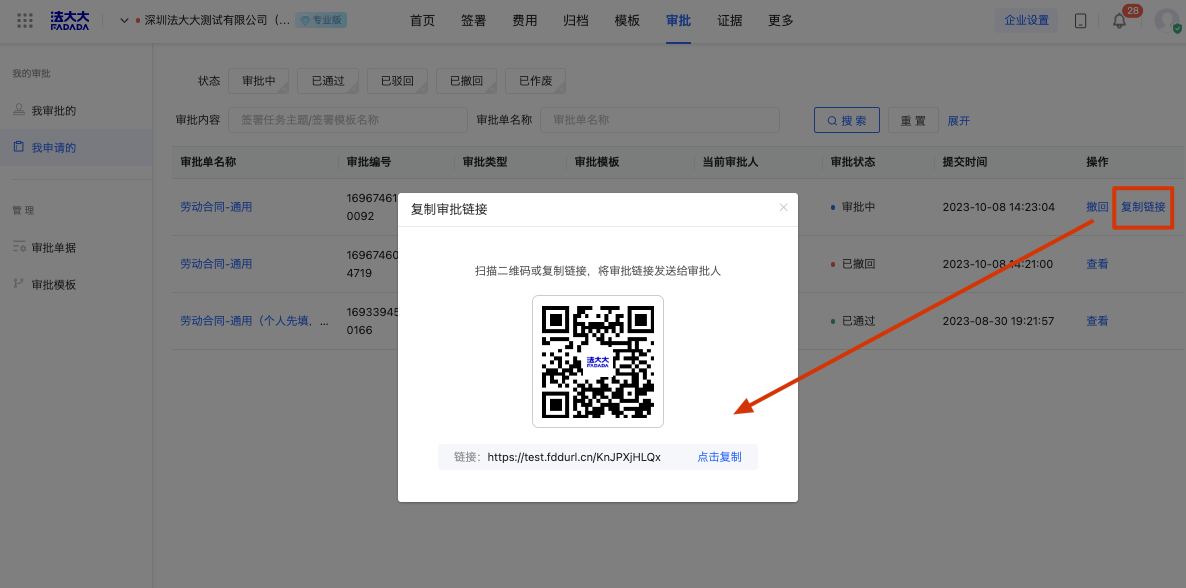The image size is (1186, 588).
Task: Click the 审批中 status cell
Action: [x=852, y=207]
